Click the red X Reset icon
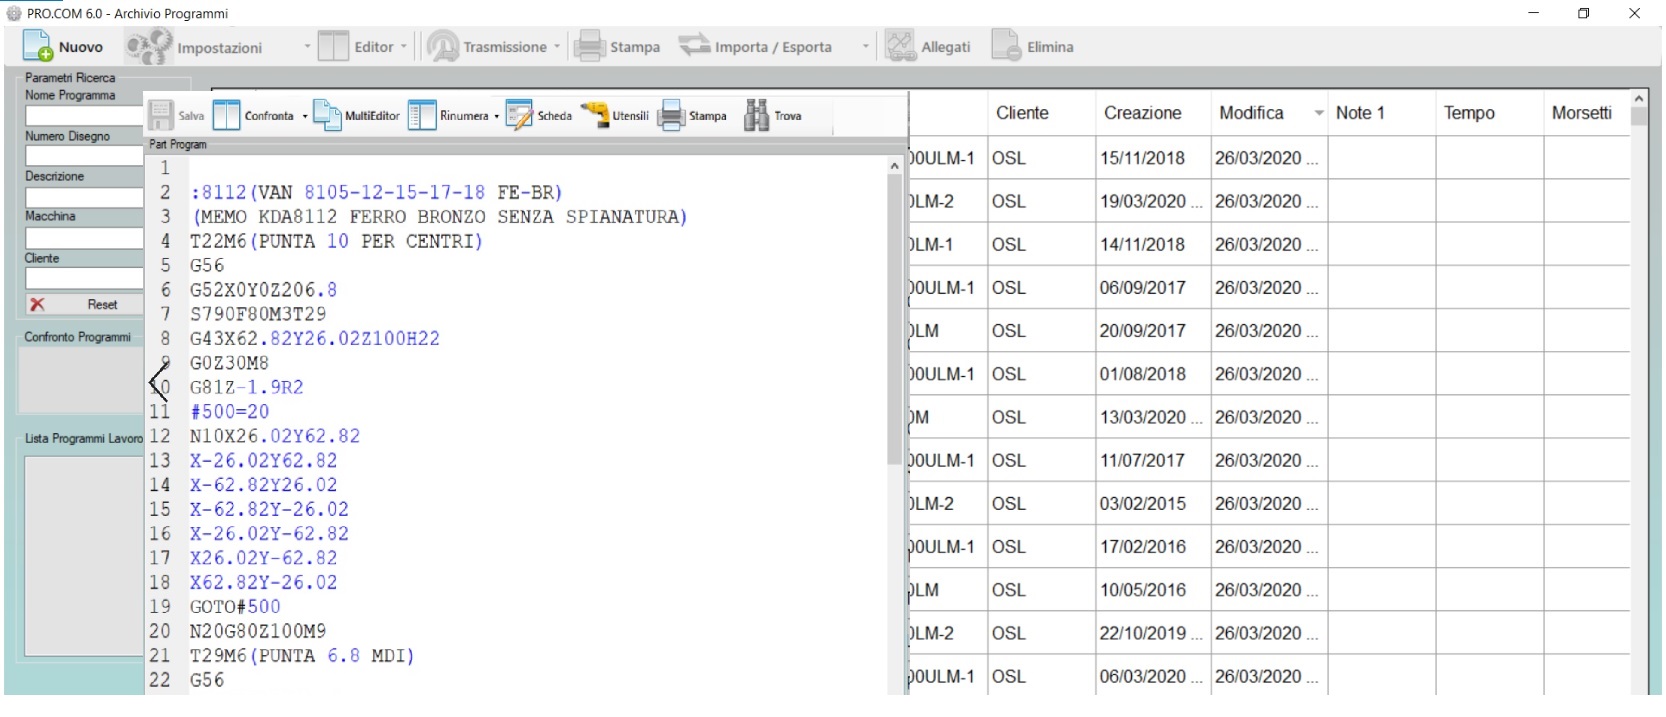The height and width of the screenshot is (717, 1666). pyautogui.click(x=37, y=304)
